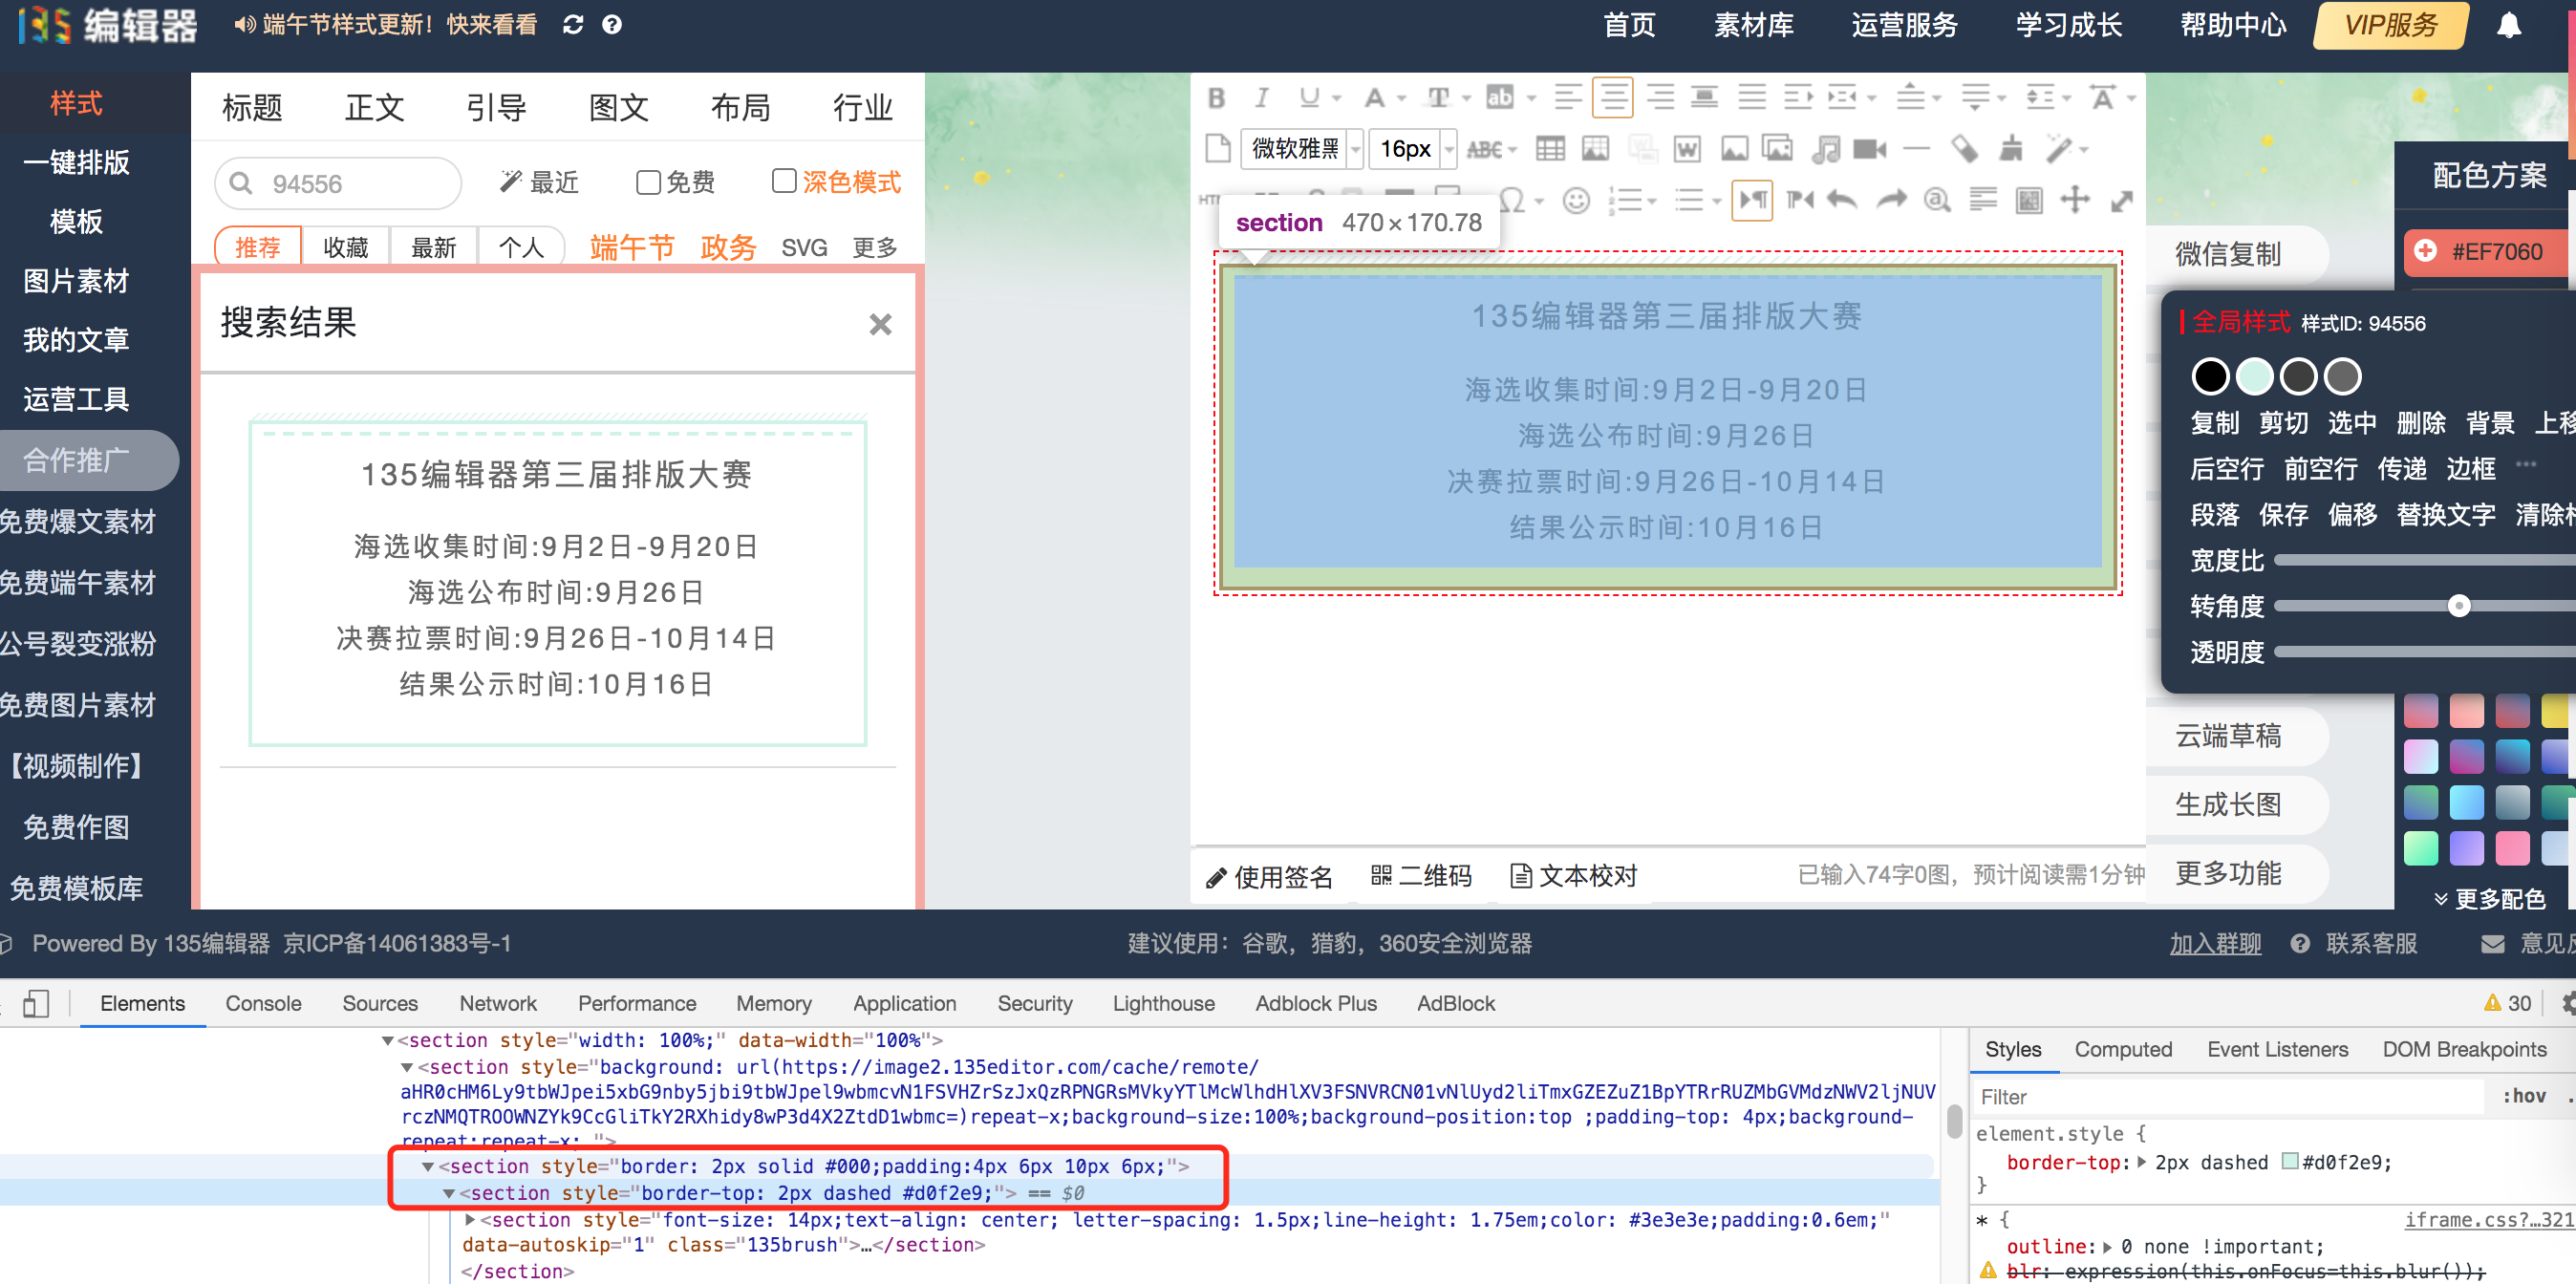Insert a video with the video icon
This screenshot has height=1284, width=2576.
pyautogui.click(x=1872, y=148)
